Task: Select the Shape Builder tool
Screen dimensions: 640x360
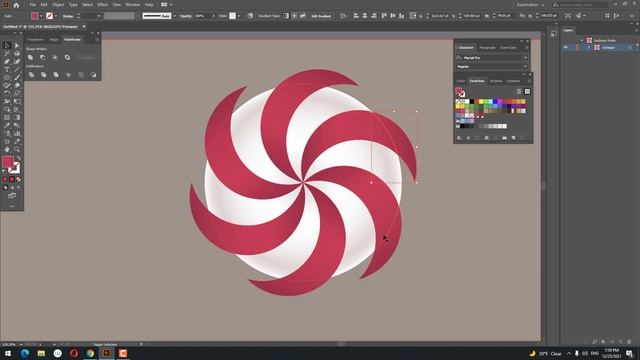Action: click(7, 109)
